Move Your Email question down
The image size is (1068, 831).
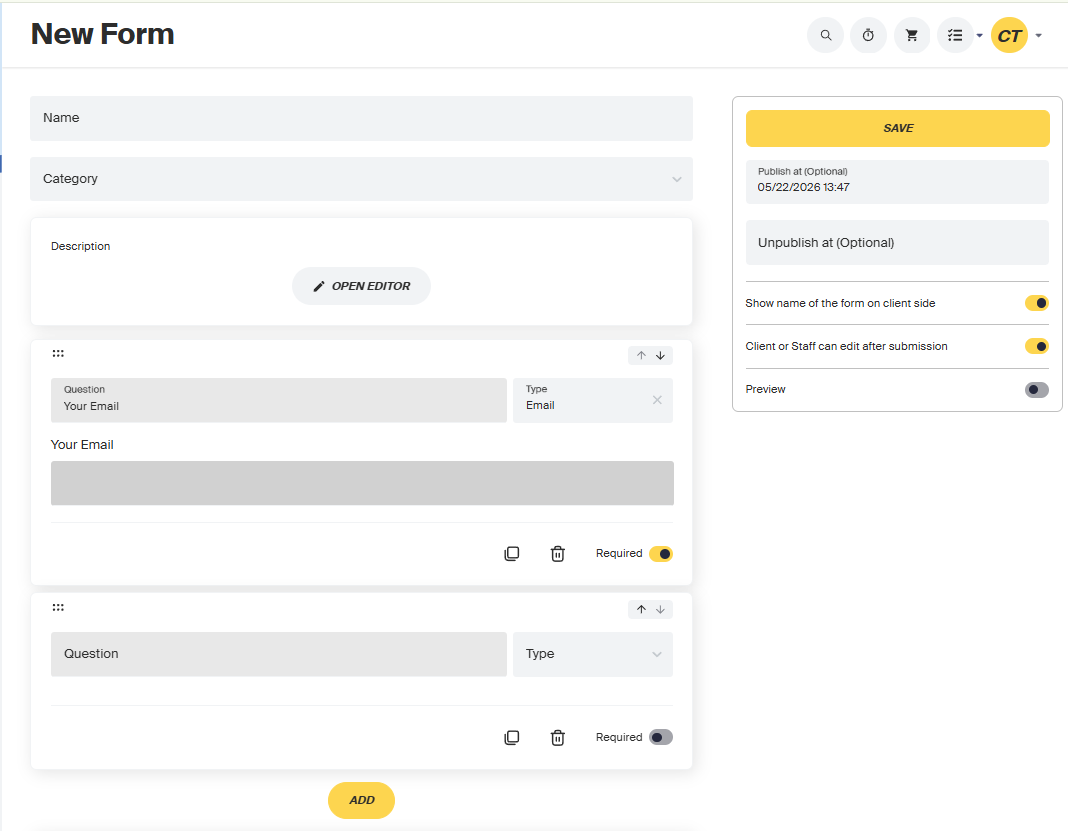(660, 356)
